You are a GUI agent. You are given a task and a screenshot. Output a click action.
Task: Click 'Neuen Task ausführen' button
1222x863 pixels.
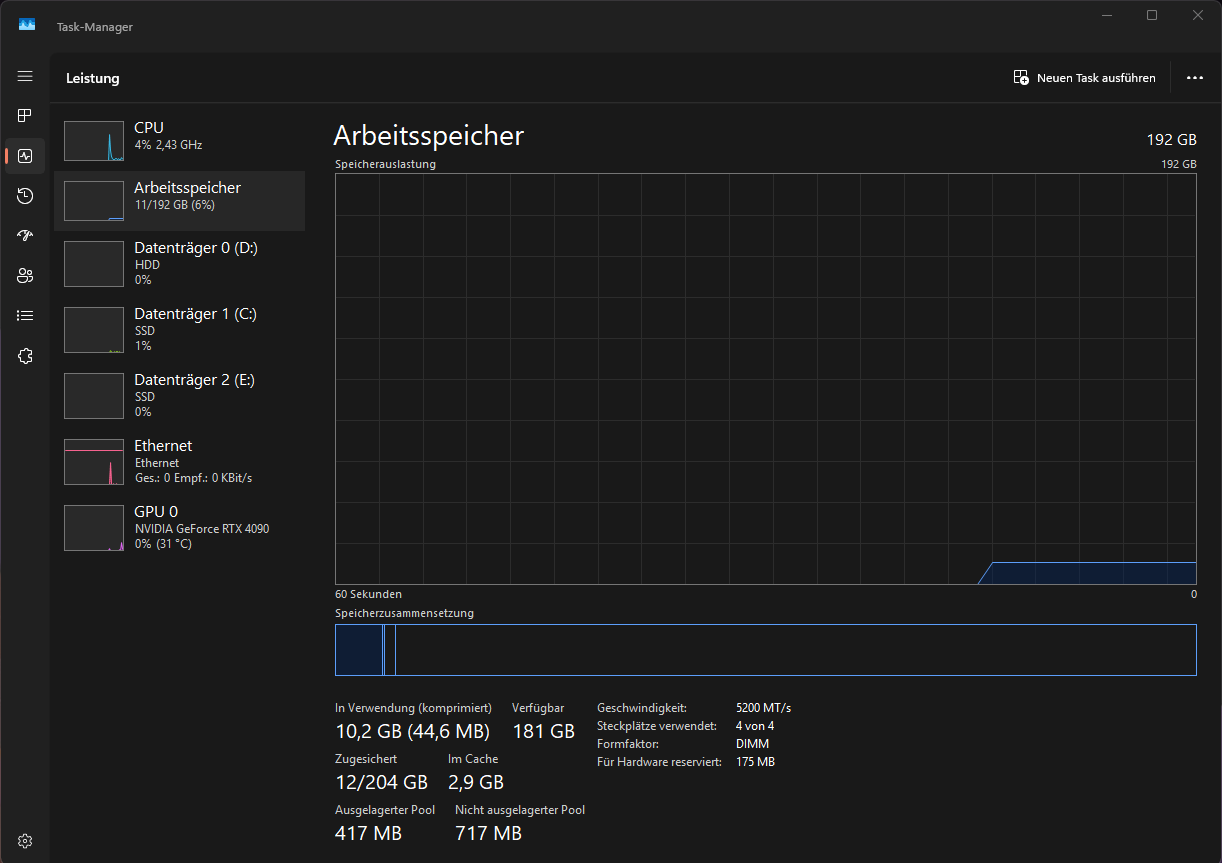pos(1085,78)
